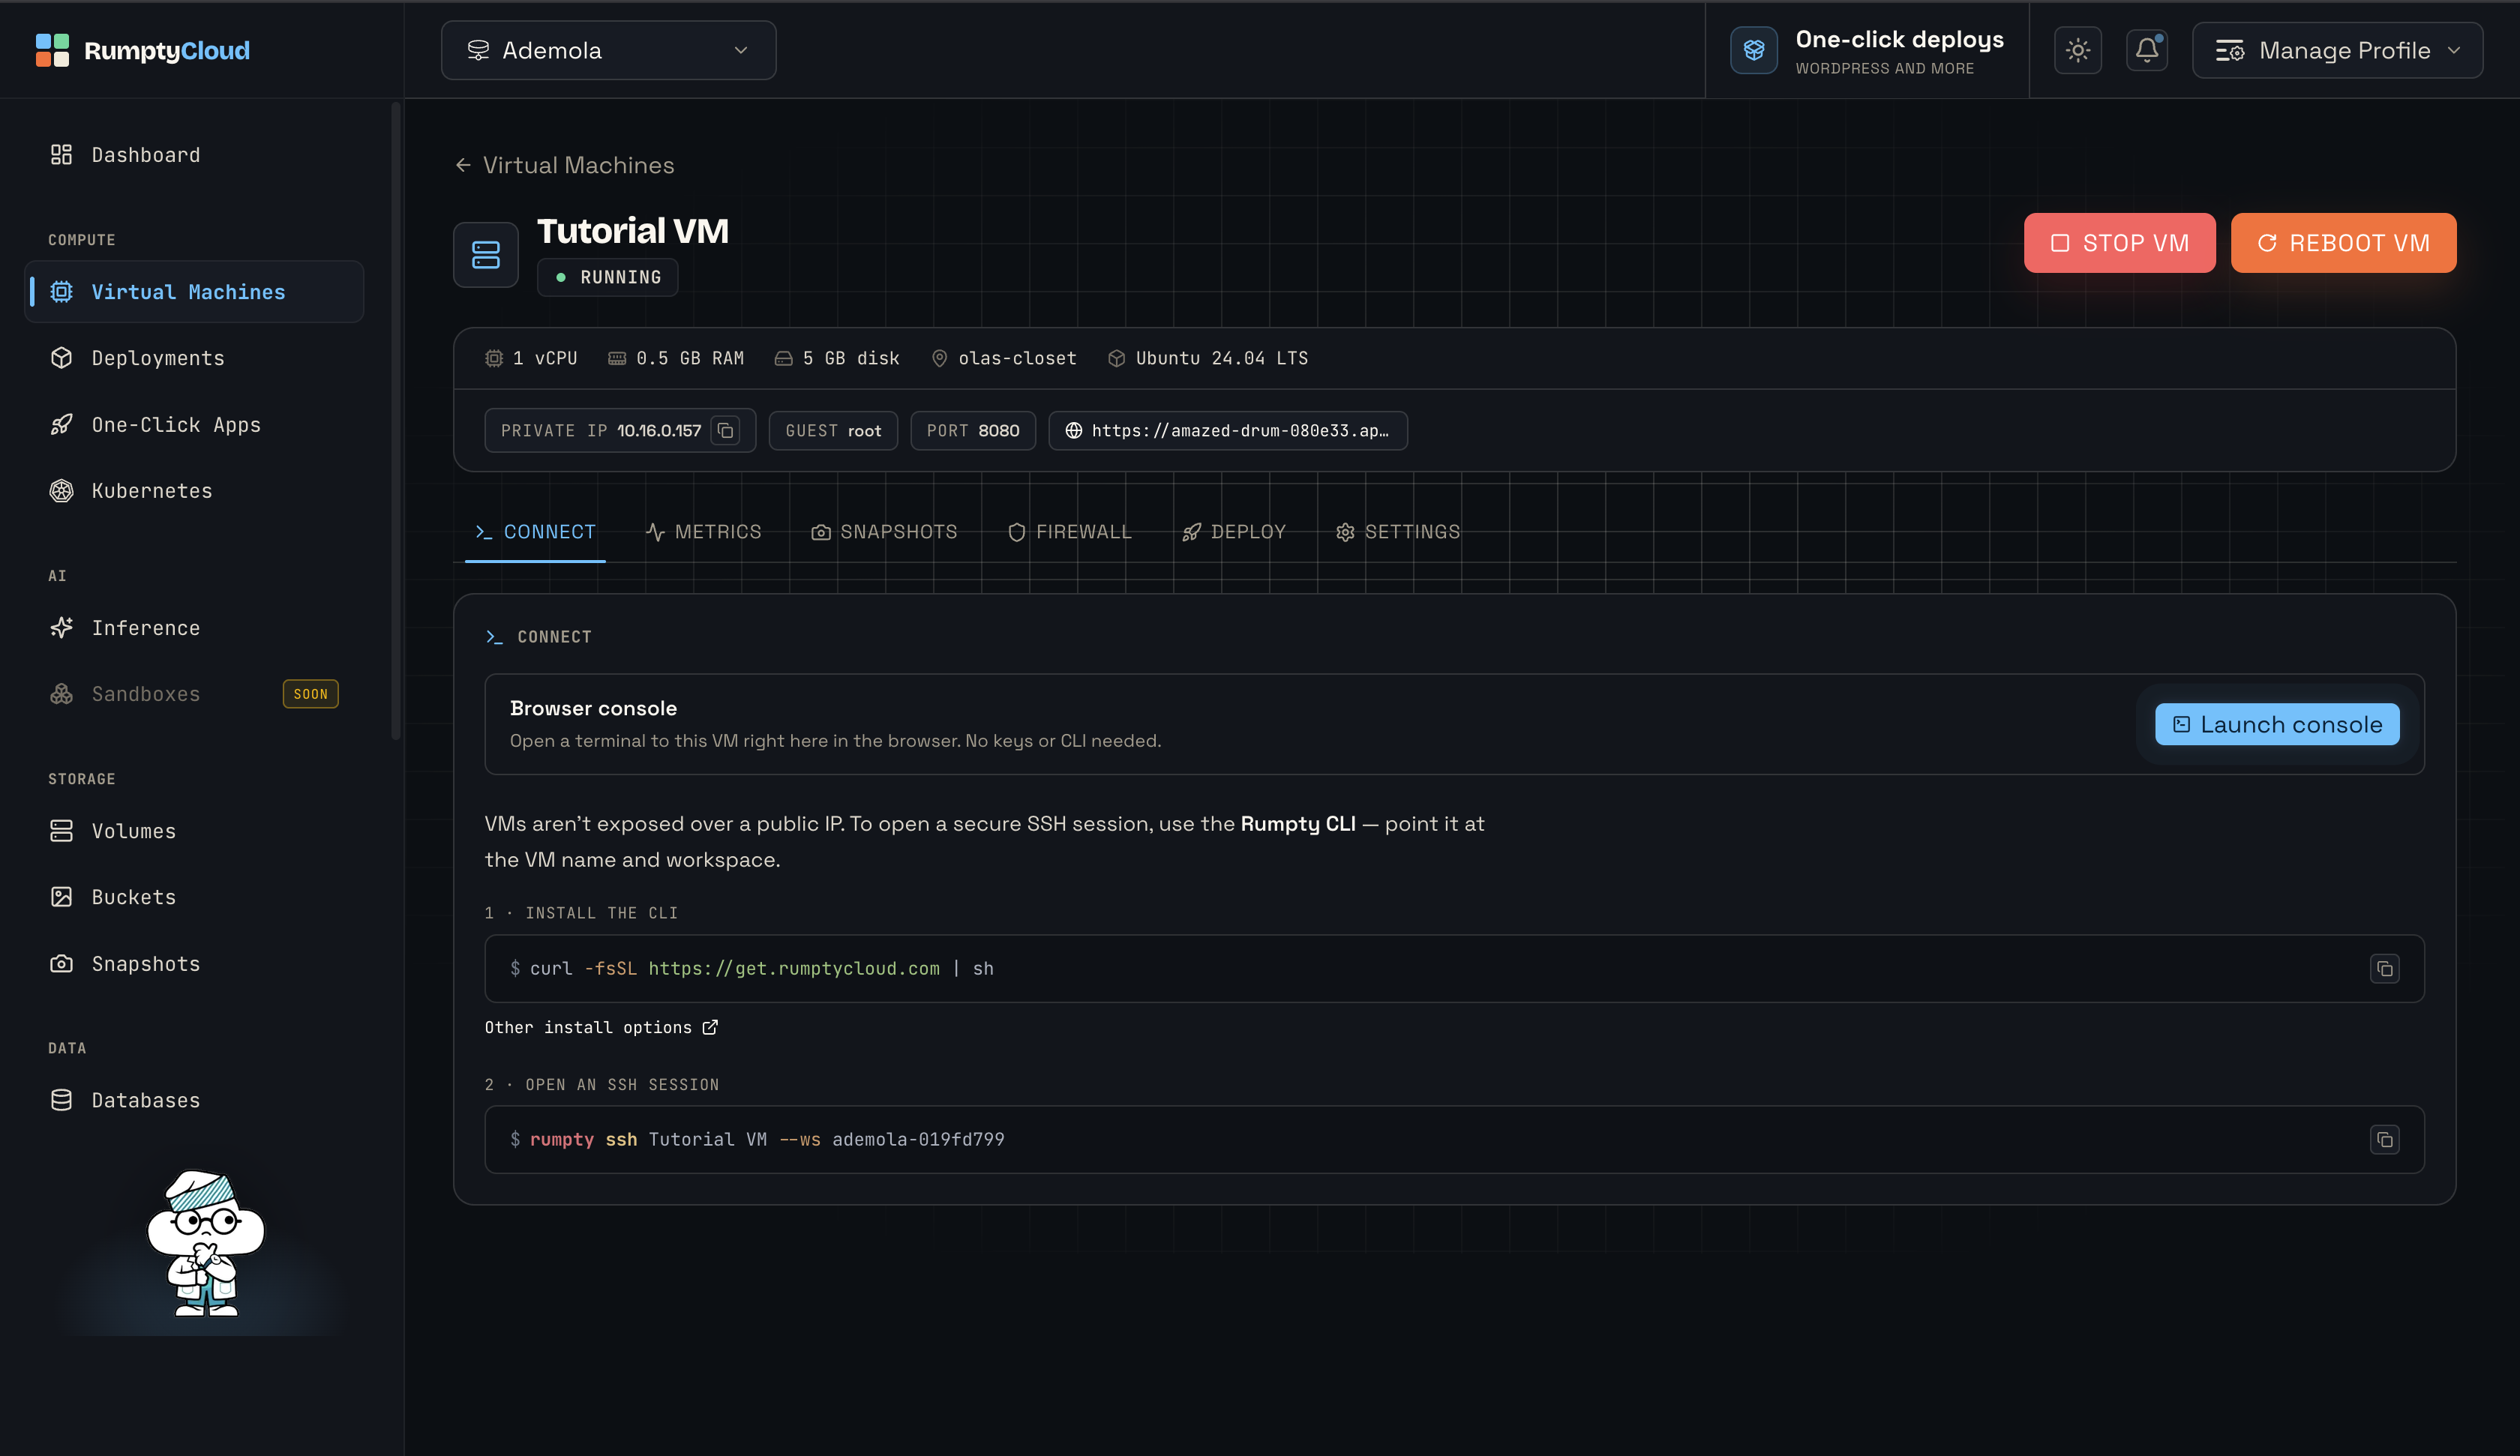The width and height of the screenshot is (2520, 1456).
Task: Click the Ubuntu 24.04 LTS label
Action: tap(1208, 358)
